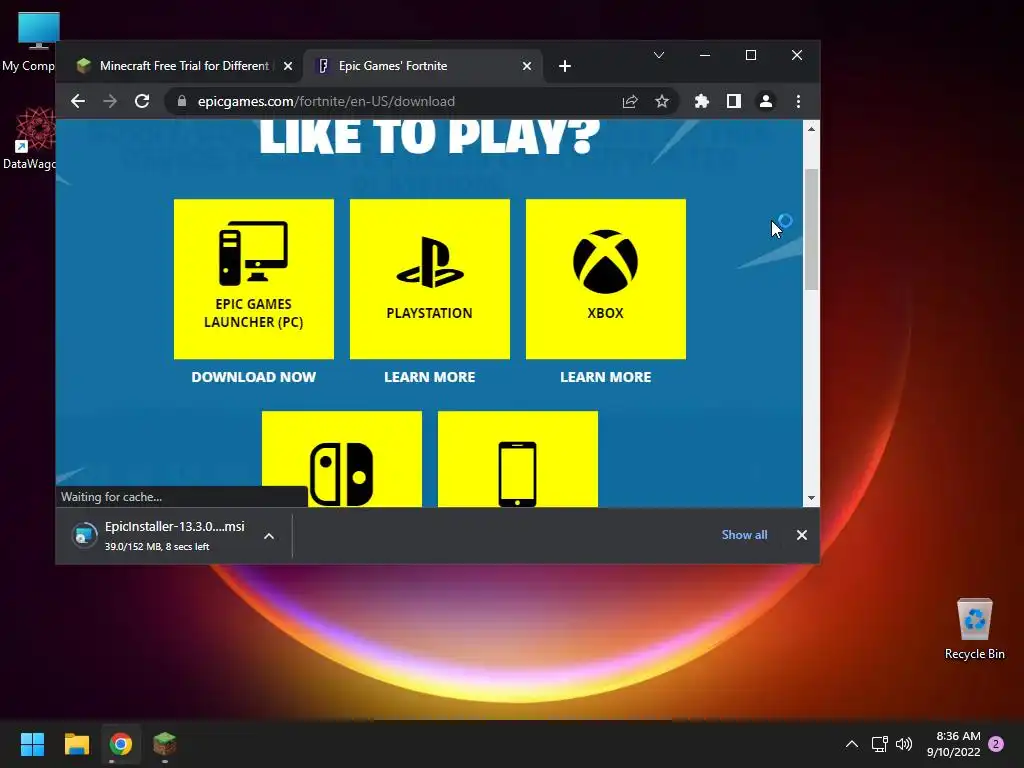
Task: Bookmark this page with the star icon
Action: point(662,101)
